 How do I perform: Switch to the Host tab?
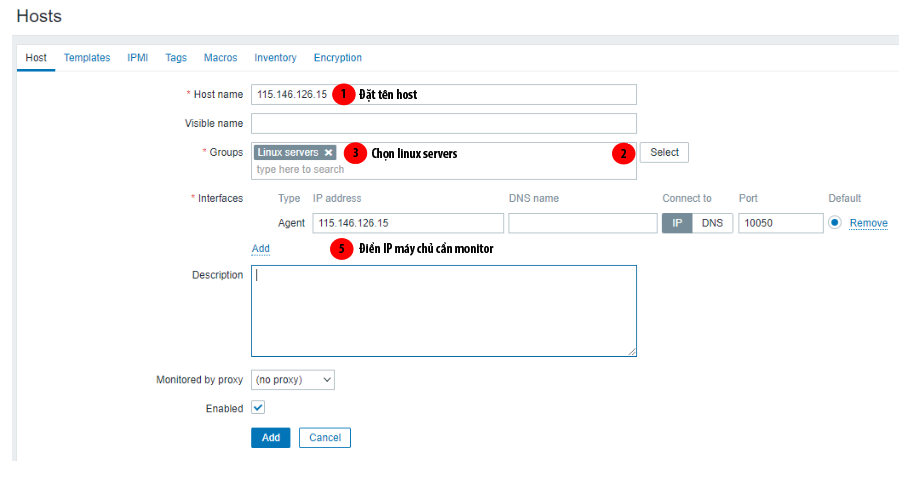(x=36, y=58)
